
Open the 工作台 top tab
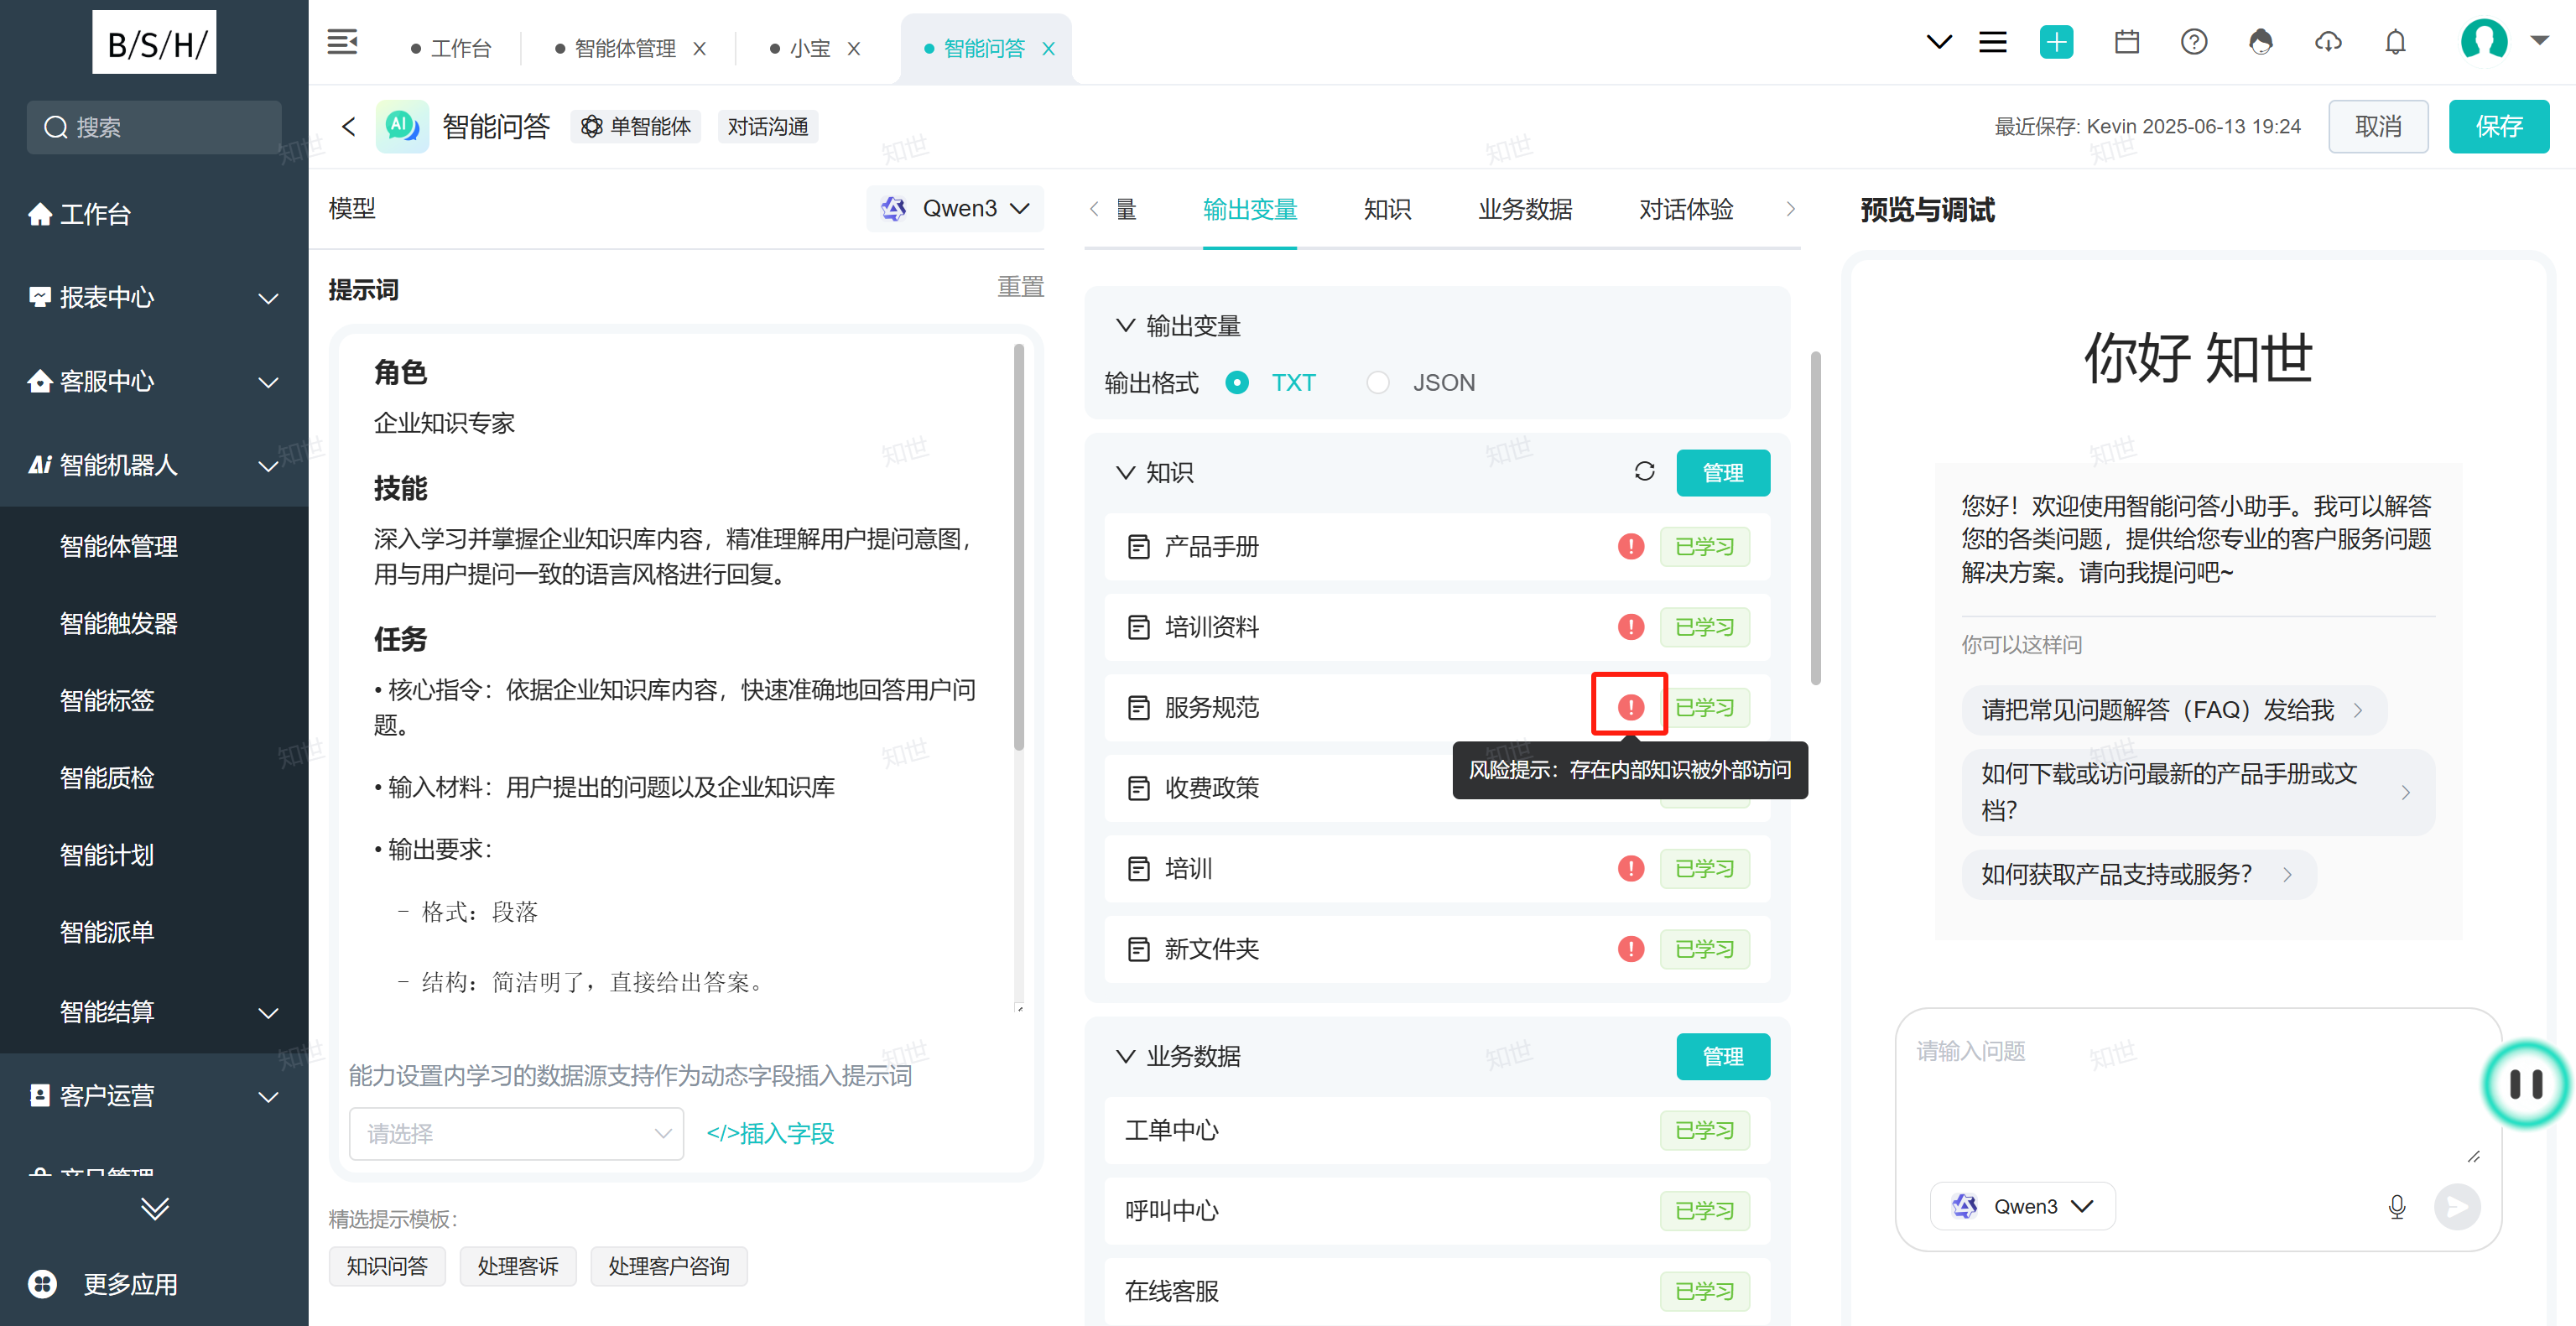pyautogui.click(x=451, y=48)
